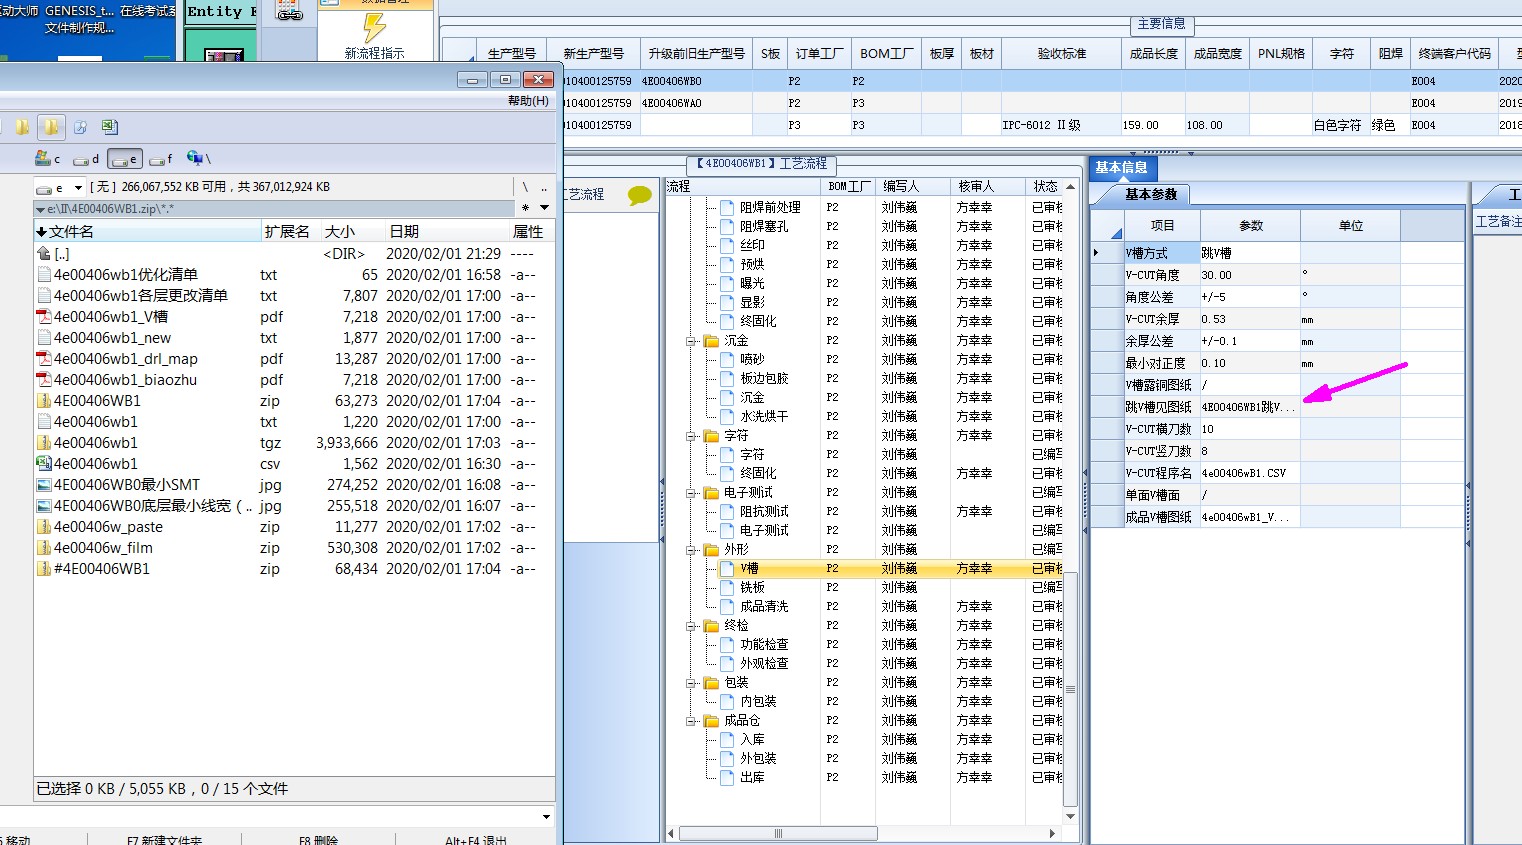Click the image icon of 4E00406WB0最小SMT

43,485
